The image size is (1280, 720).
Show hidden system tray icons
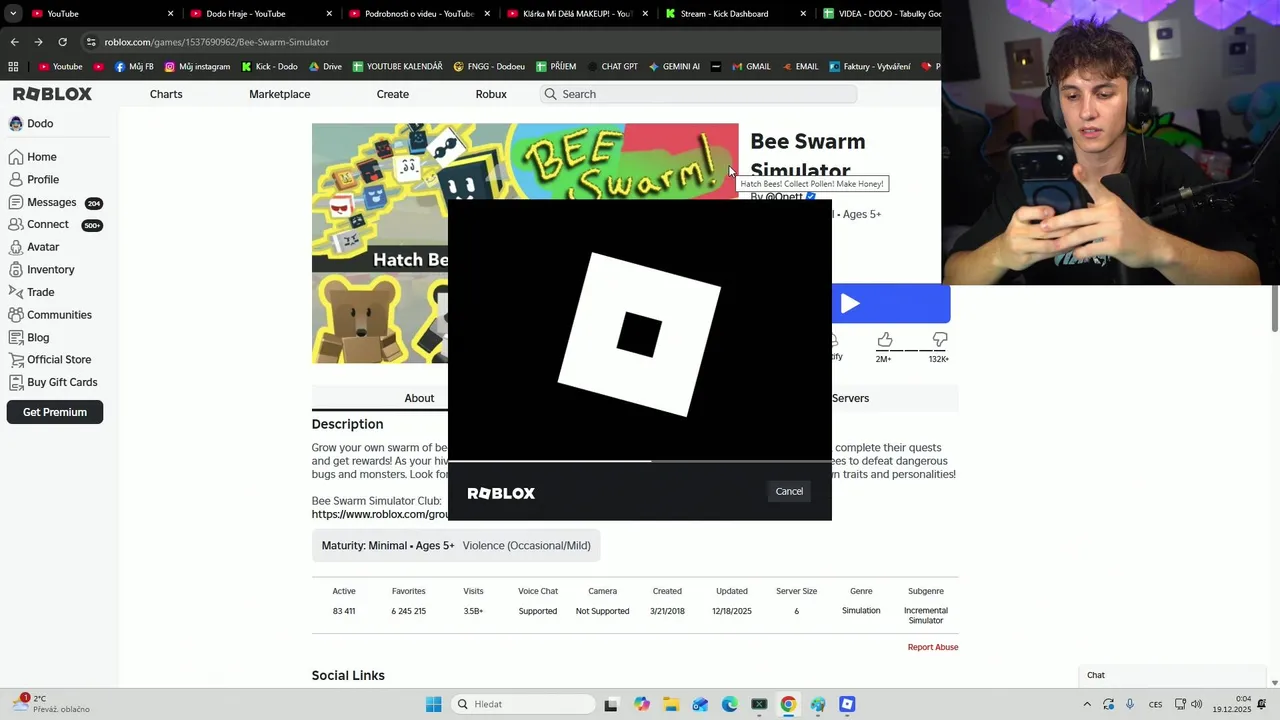[x=1087, y=704]
